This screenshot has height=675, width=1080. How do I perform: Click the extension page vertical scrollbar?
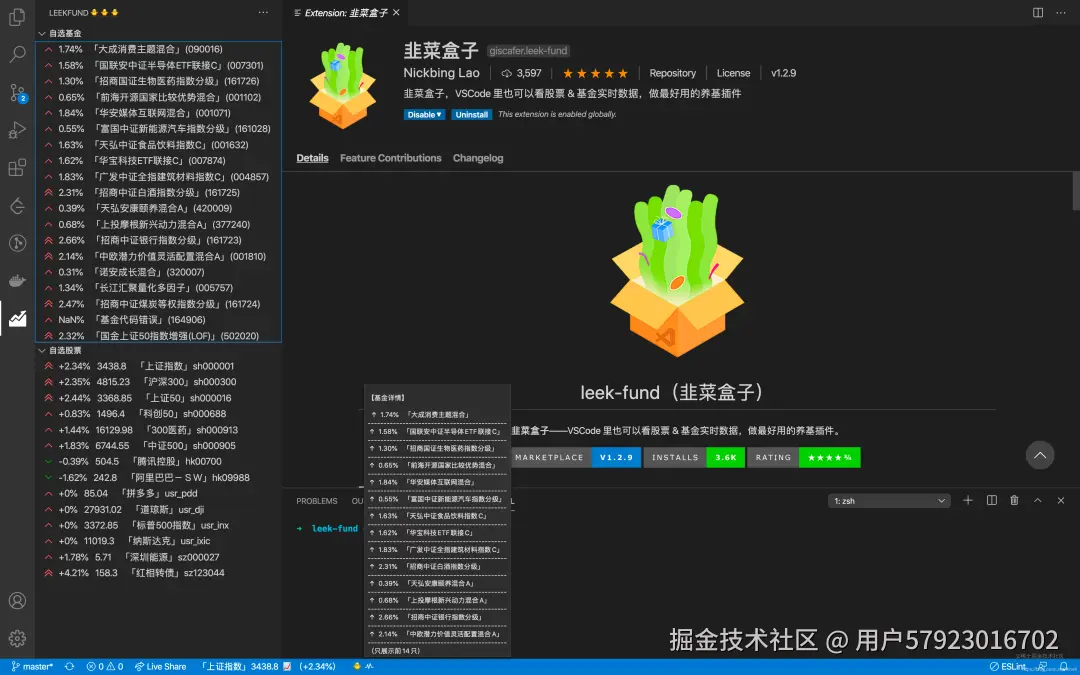[1076, 189]
